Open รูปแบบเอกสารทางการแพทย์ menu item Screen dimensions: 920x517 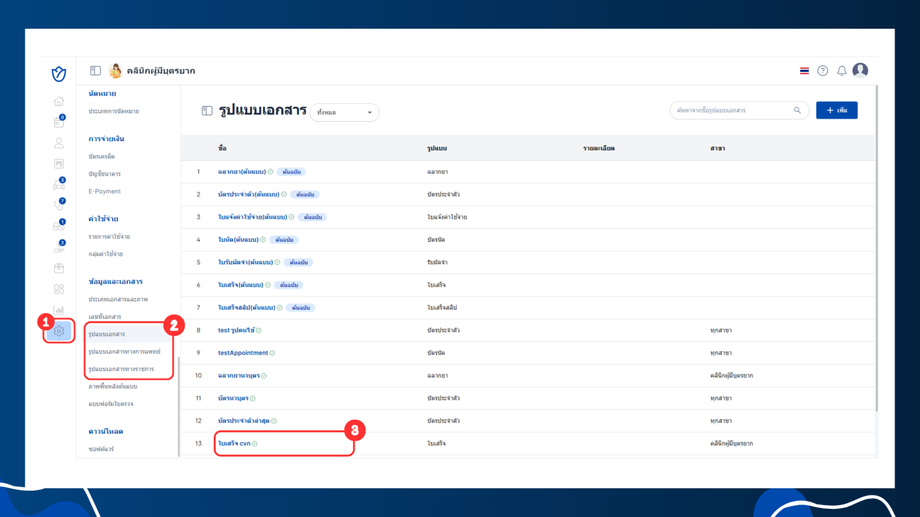[124, 352]
